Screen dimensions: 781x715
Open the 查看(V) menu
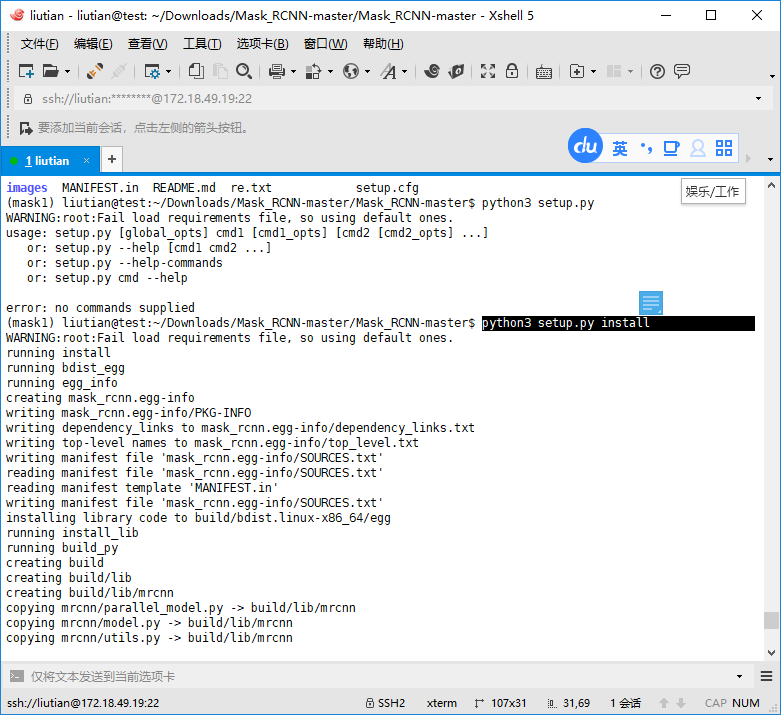(x=147, y=44)
